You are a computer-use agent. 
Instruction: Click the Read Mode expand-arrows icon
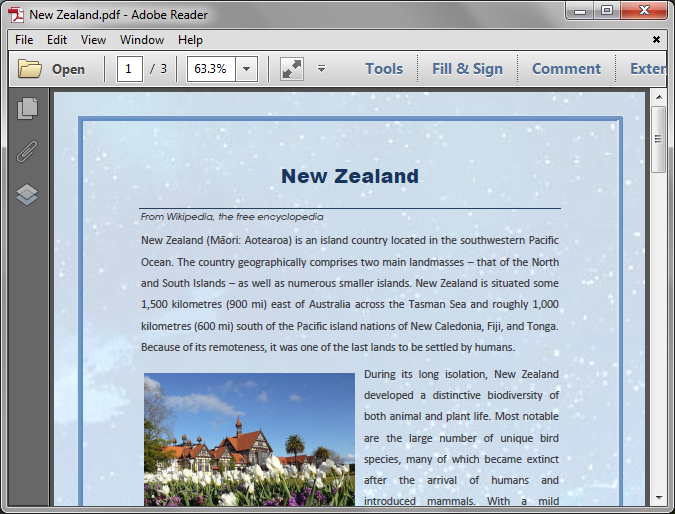click(x=291, y=69)
